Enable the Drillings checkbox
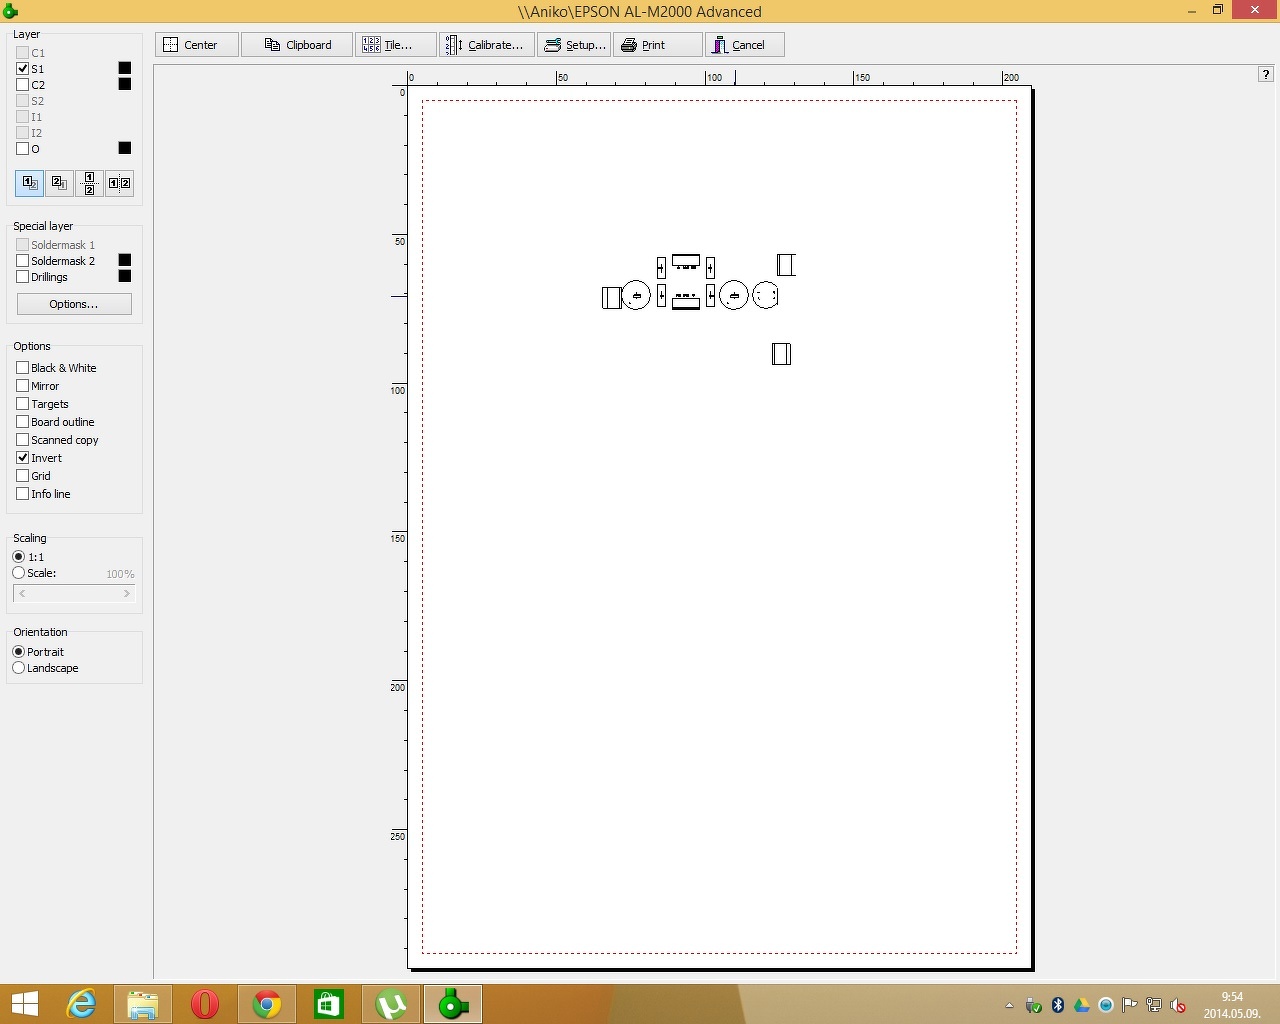The width and height of the screenshot is (1280, 1024). coord(22,277)
